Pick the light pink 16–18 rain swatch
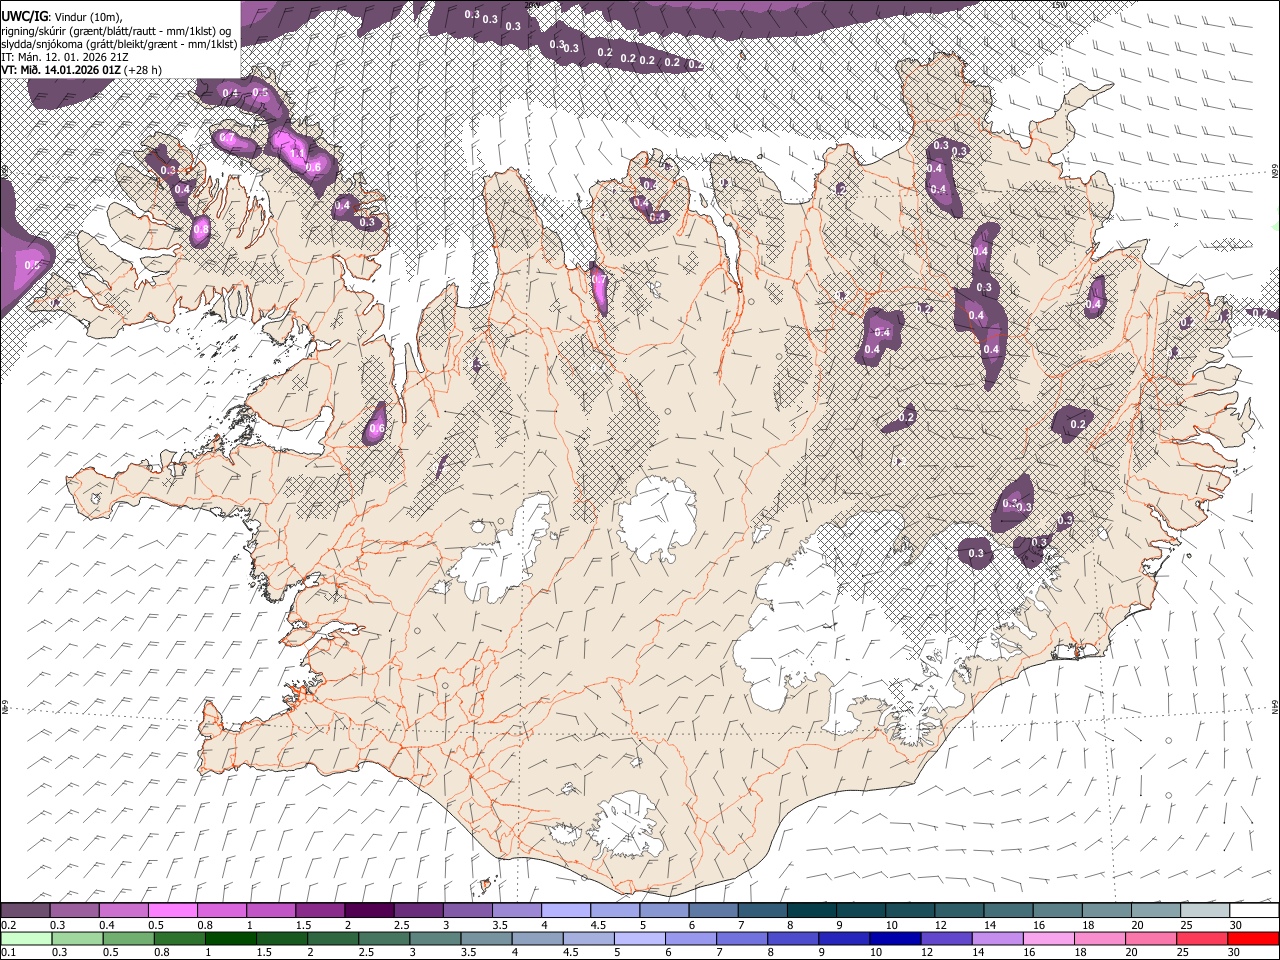Screen dimensions: 1280x960 (1047, 938)
